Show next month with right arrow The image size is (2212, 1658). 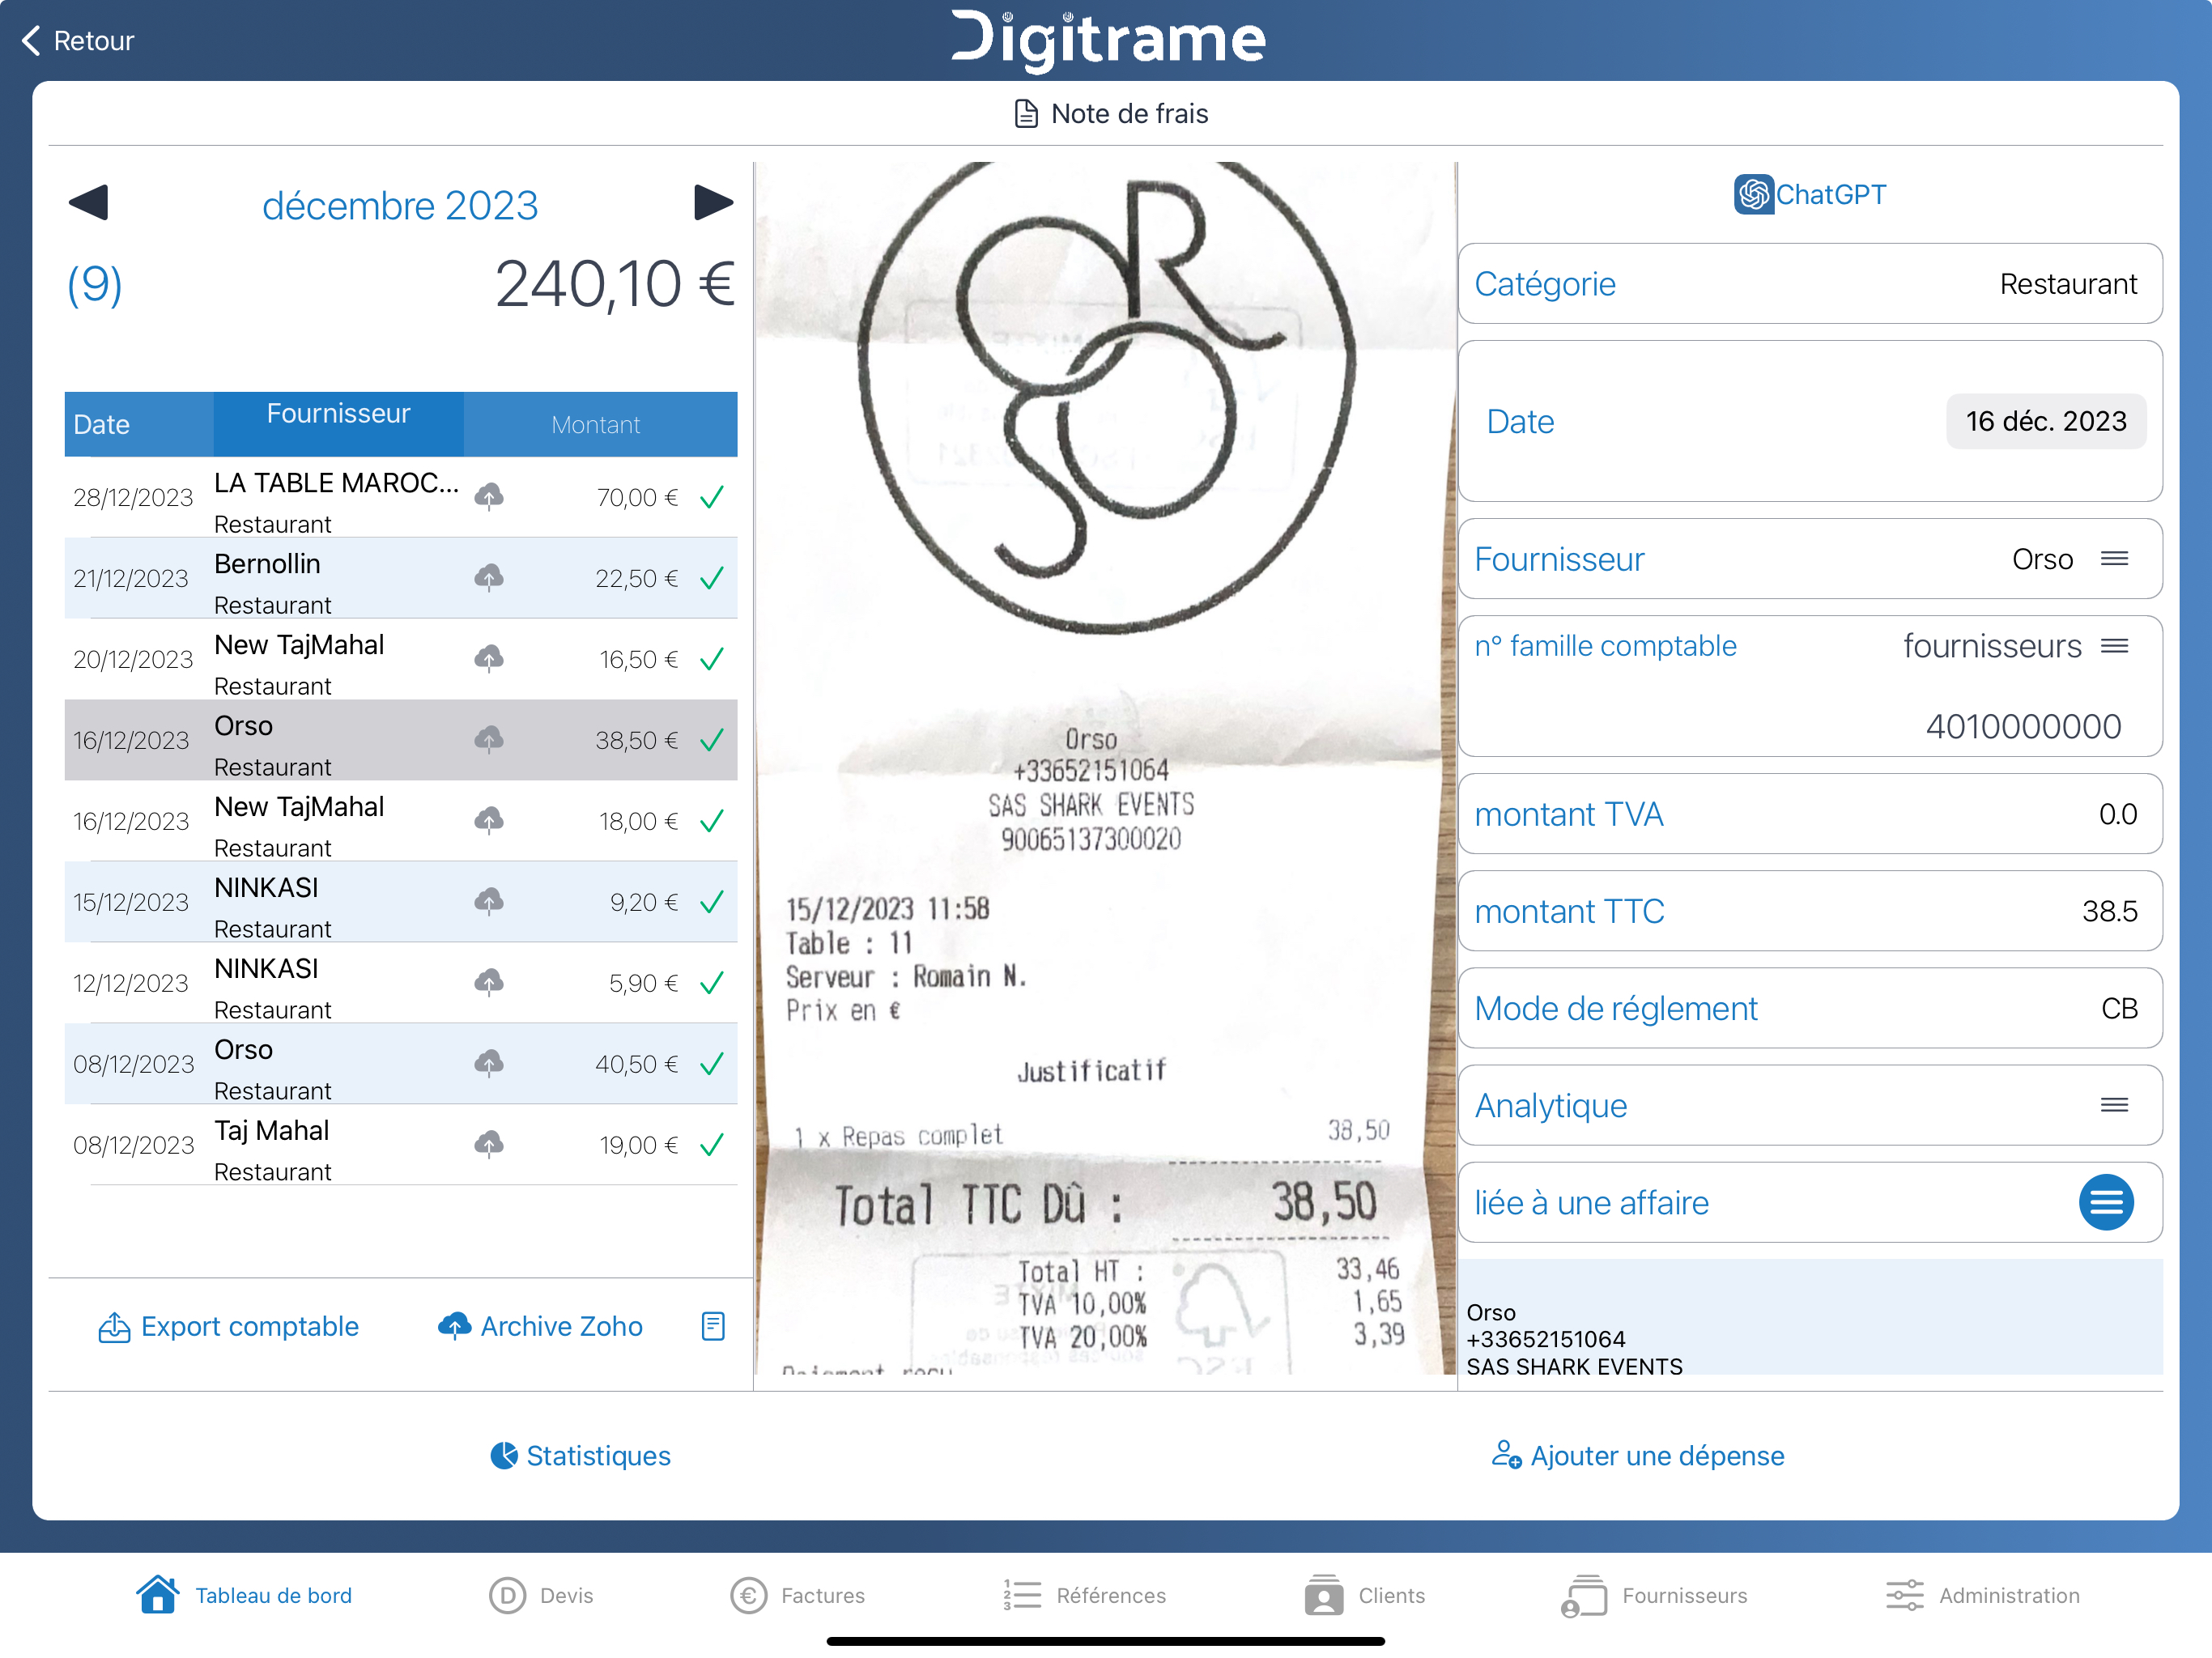[714, 203]
